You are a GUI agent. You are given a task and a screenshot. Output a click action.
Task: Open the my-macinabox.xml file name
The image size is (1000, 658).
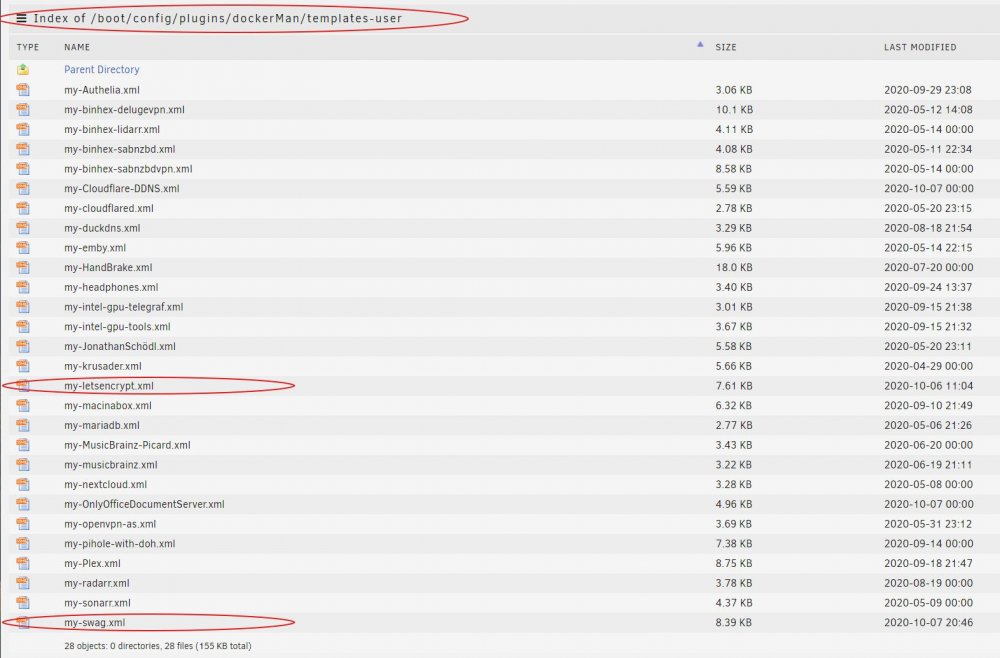pos(108,406)
